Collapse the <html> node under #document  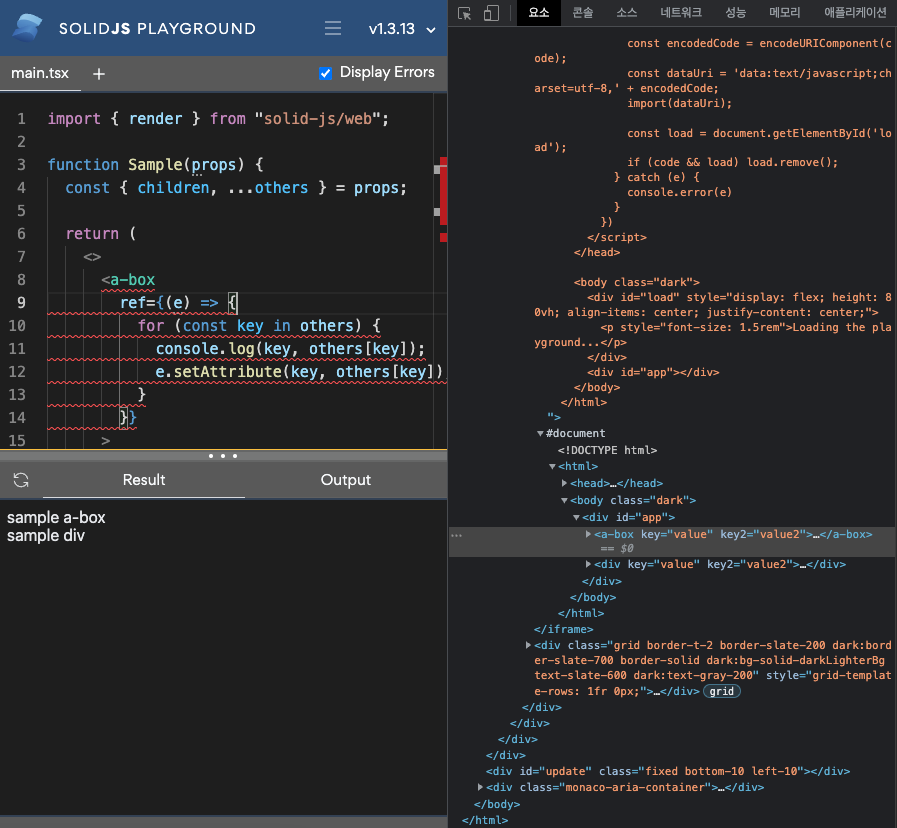(x=552, y=466)
